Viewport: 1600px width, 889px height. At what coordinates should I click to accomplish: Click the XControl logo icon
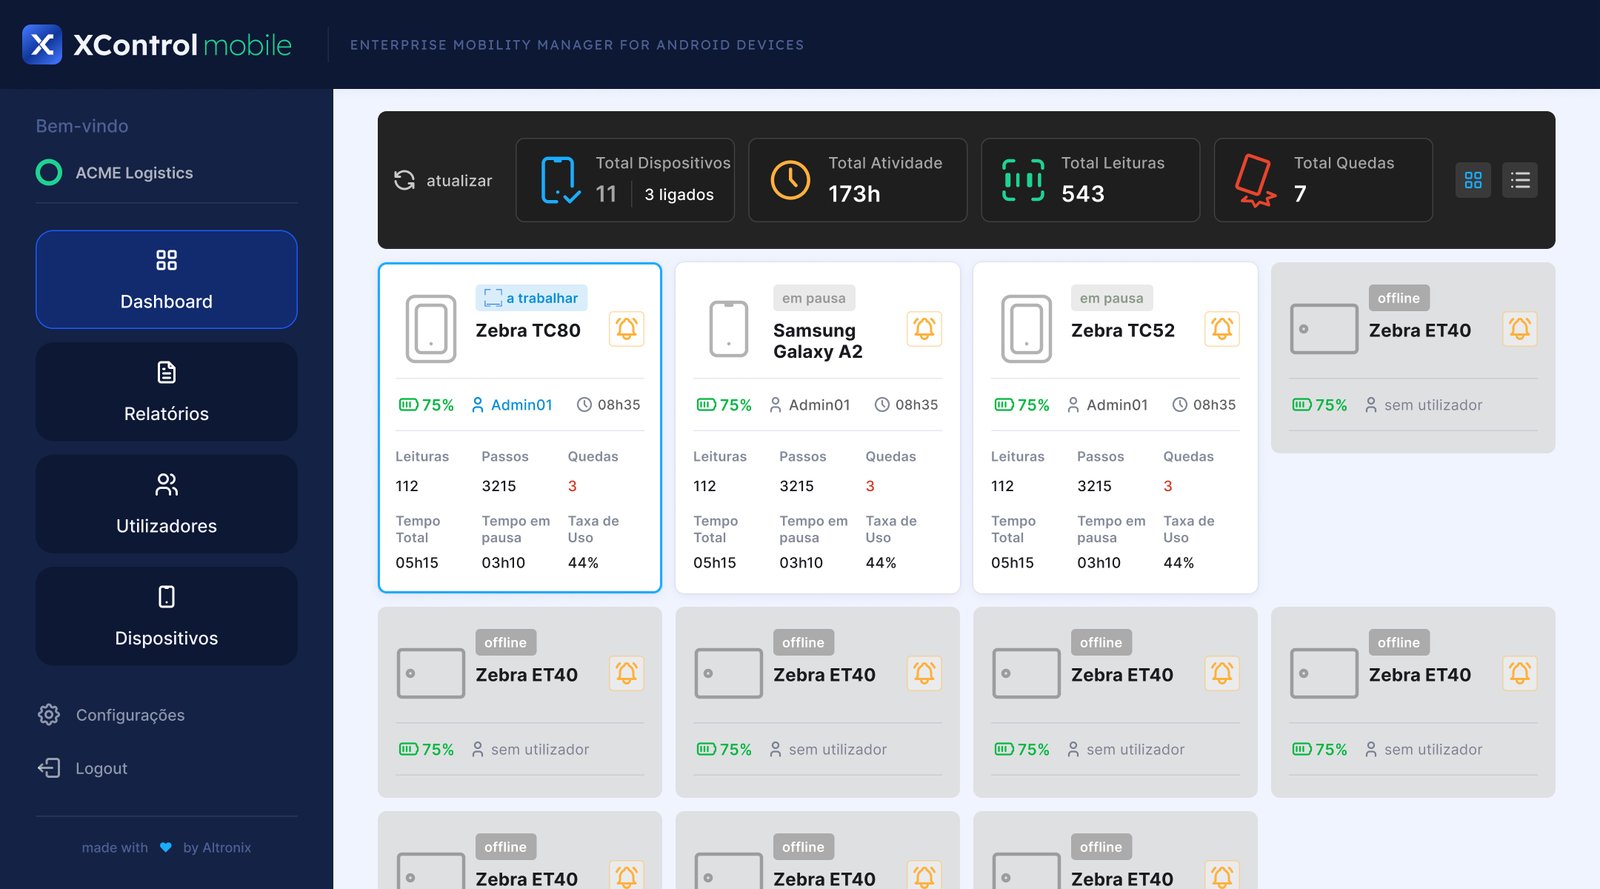click(x=42, y=45)
